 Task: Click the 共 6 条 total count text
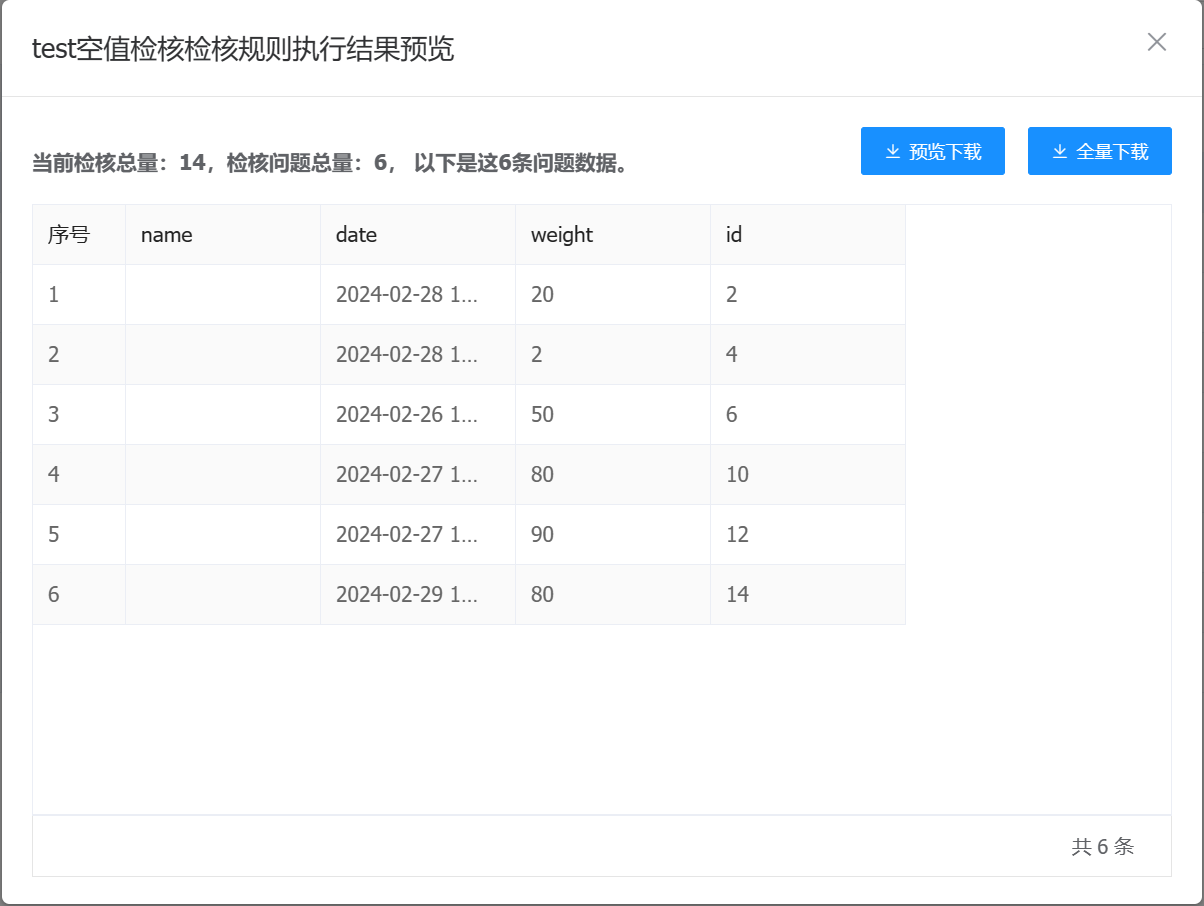(1102, 847)
